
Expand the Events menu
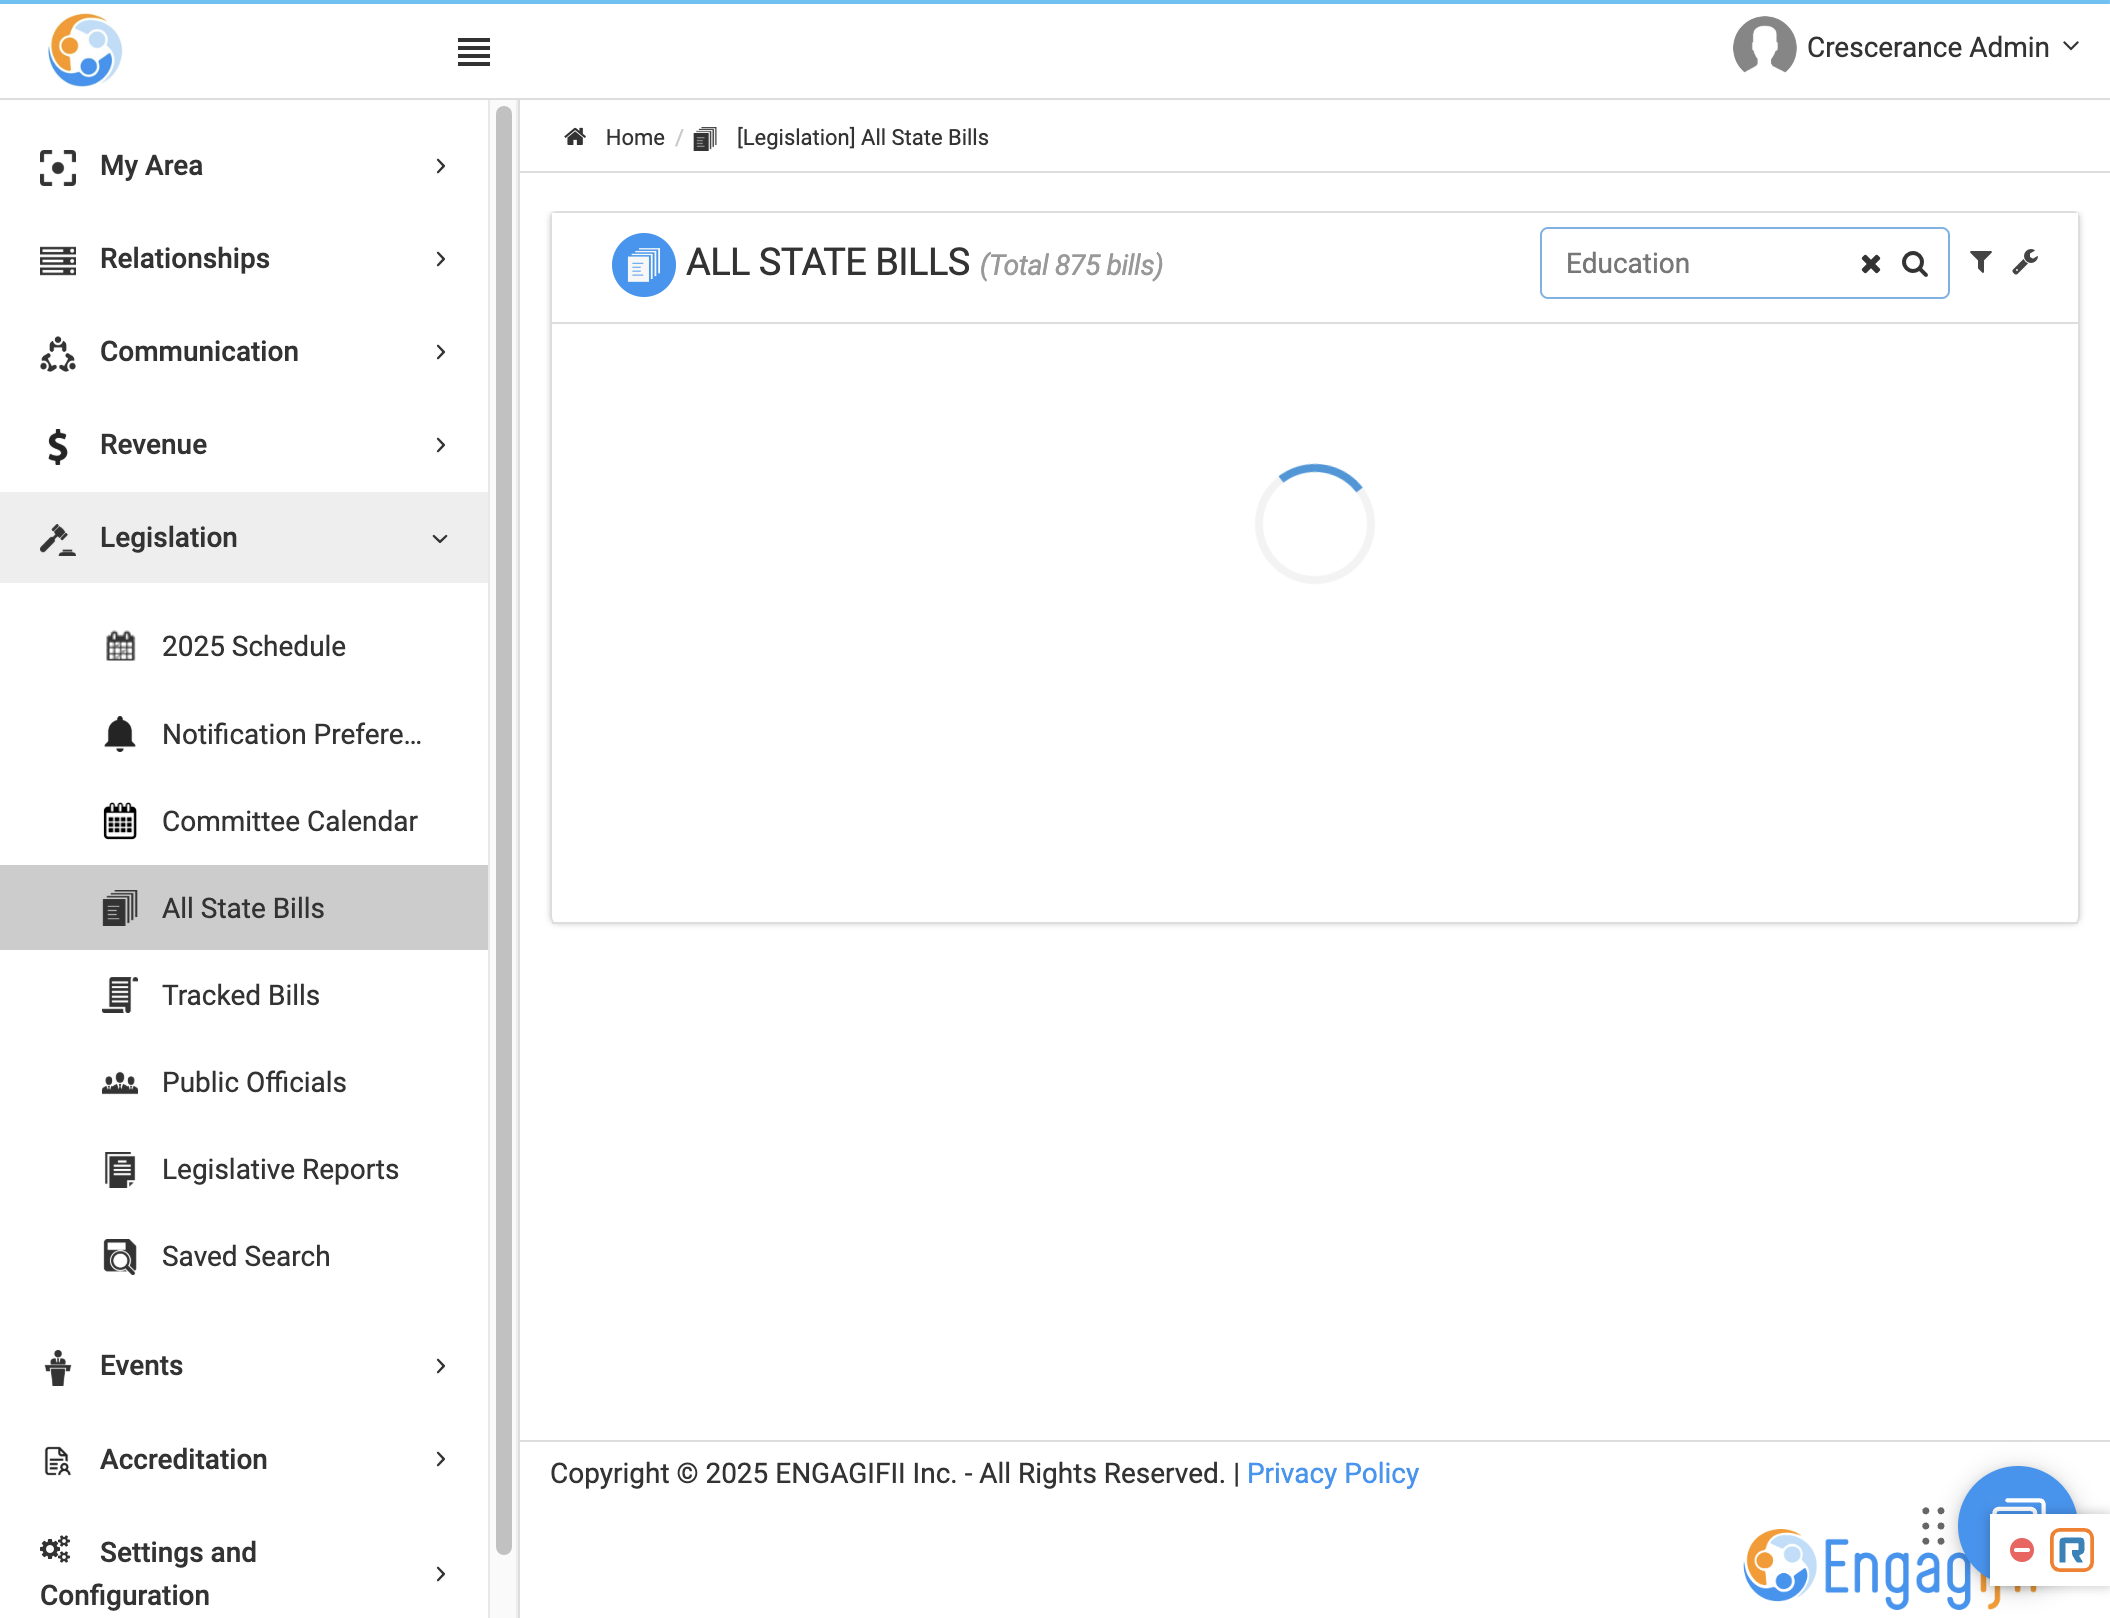pyautogui.click(x=244, y=1366)
